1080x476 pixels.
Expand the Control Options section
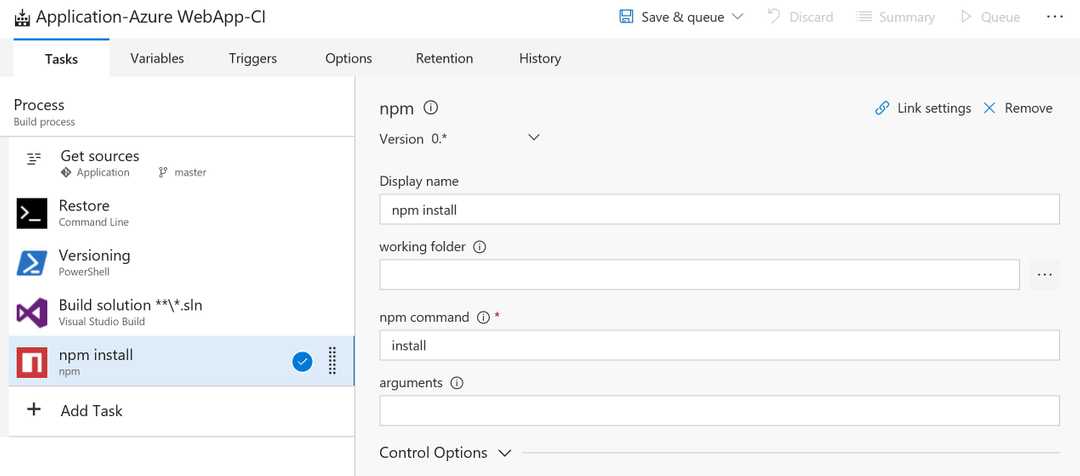pos(504,453)
